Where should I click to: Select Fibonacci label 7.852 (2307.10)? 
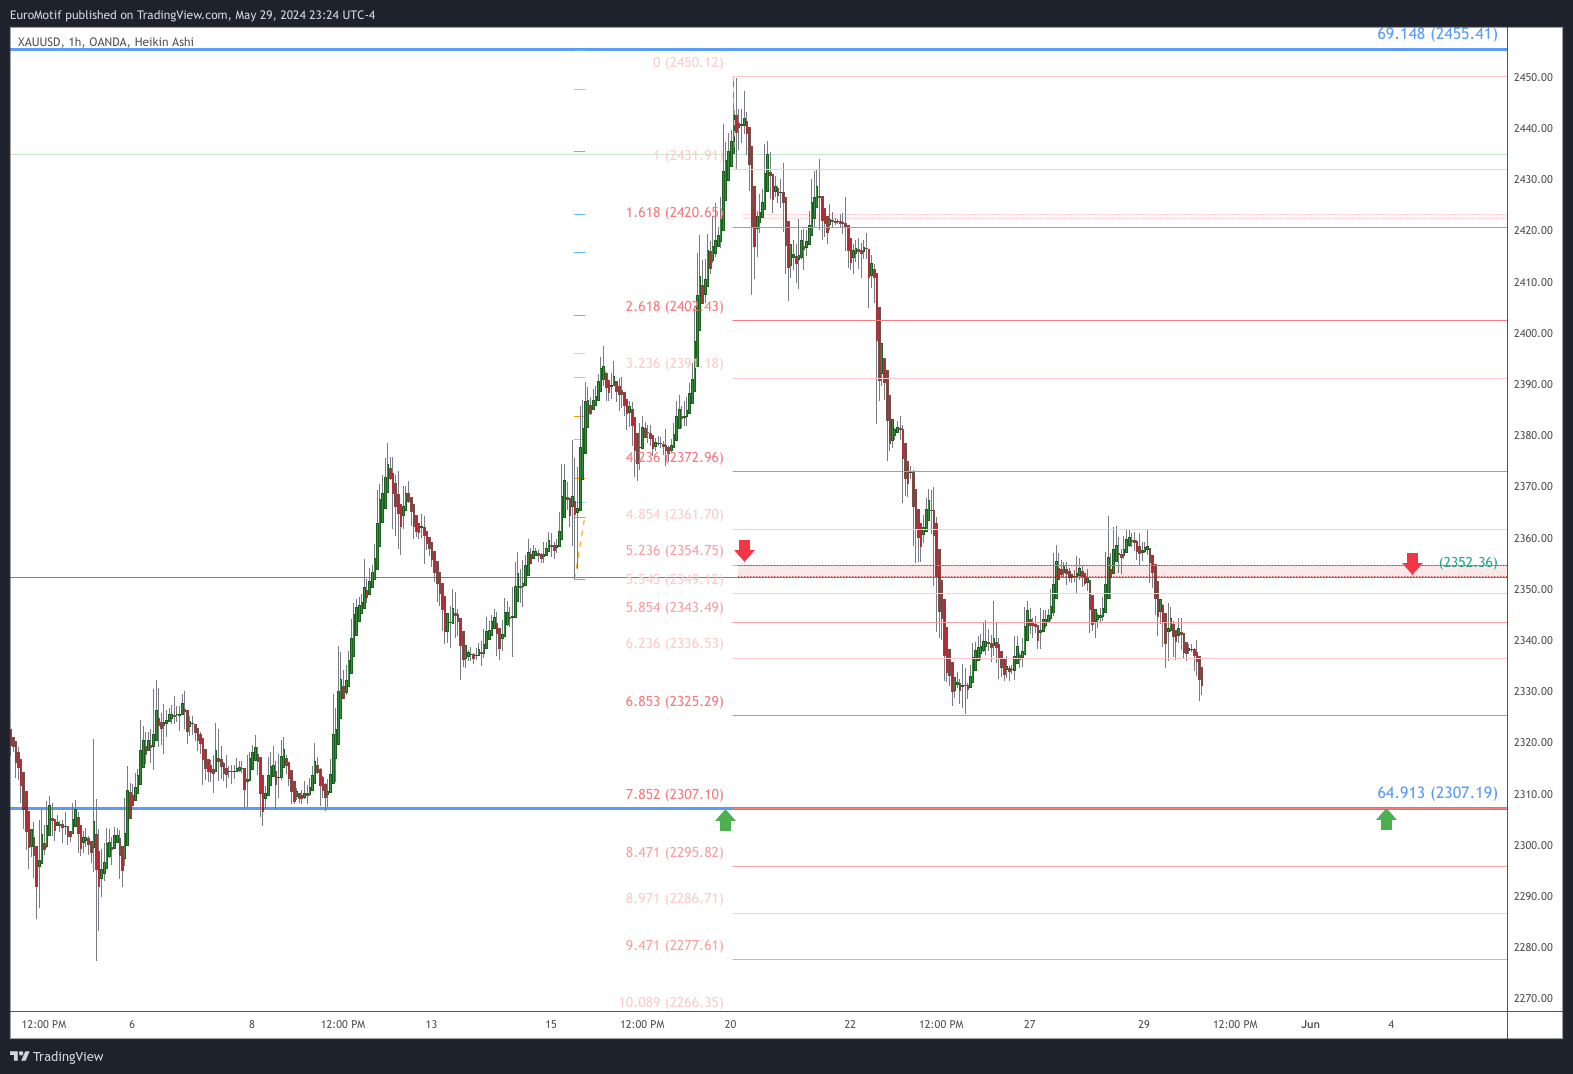tap(675, 794)
